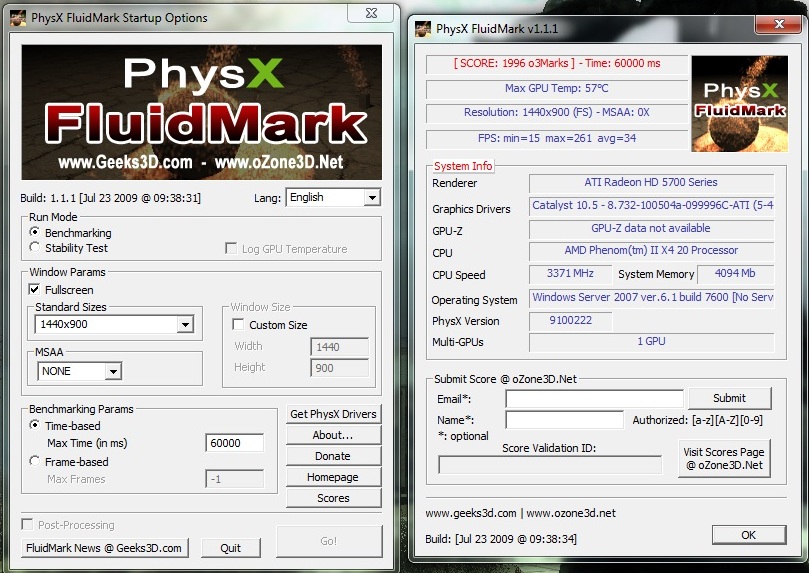This screenshot has height=573, width=809.
Task: Select the Stability Test run mode
Action: (36, 248)
